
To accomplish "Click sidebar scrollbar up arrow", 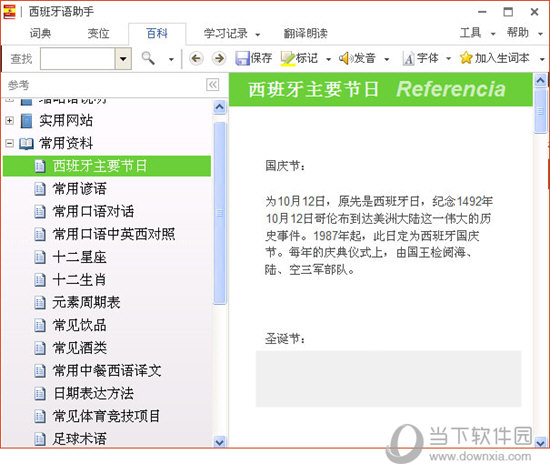I will (220, 107).
